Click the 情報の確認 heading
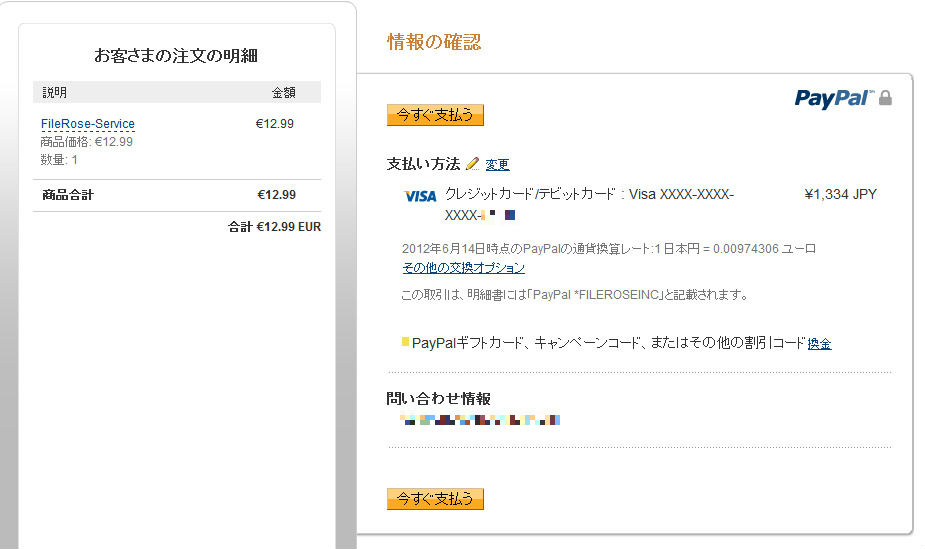 [434, 42]
